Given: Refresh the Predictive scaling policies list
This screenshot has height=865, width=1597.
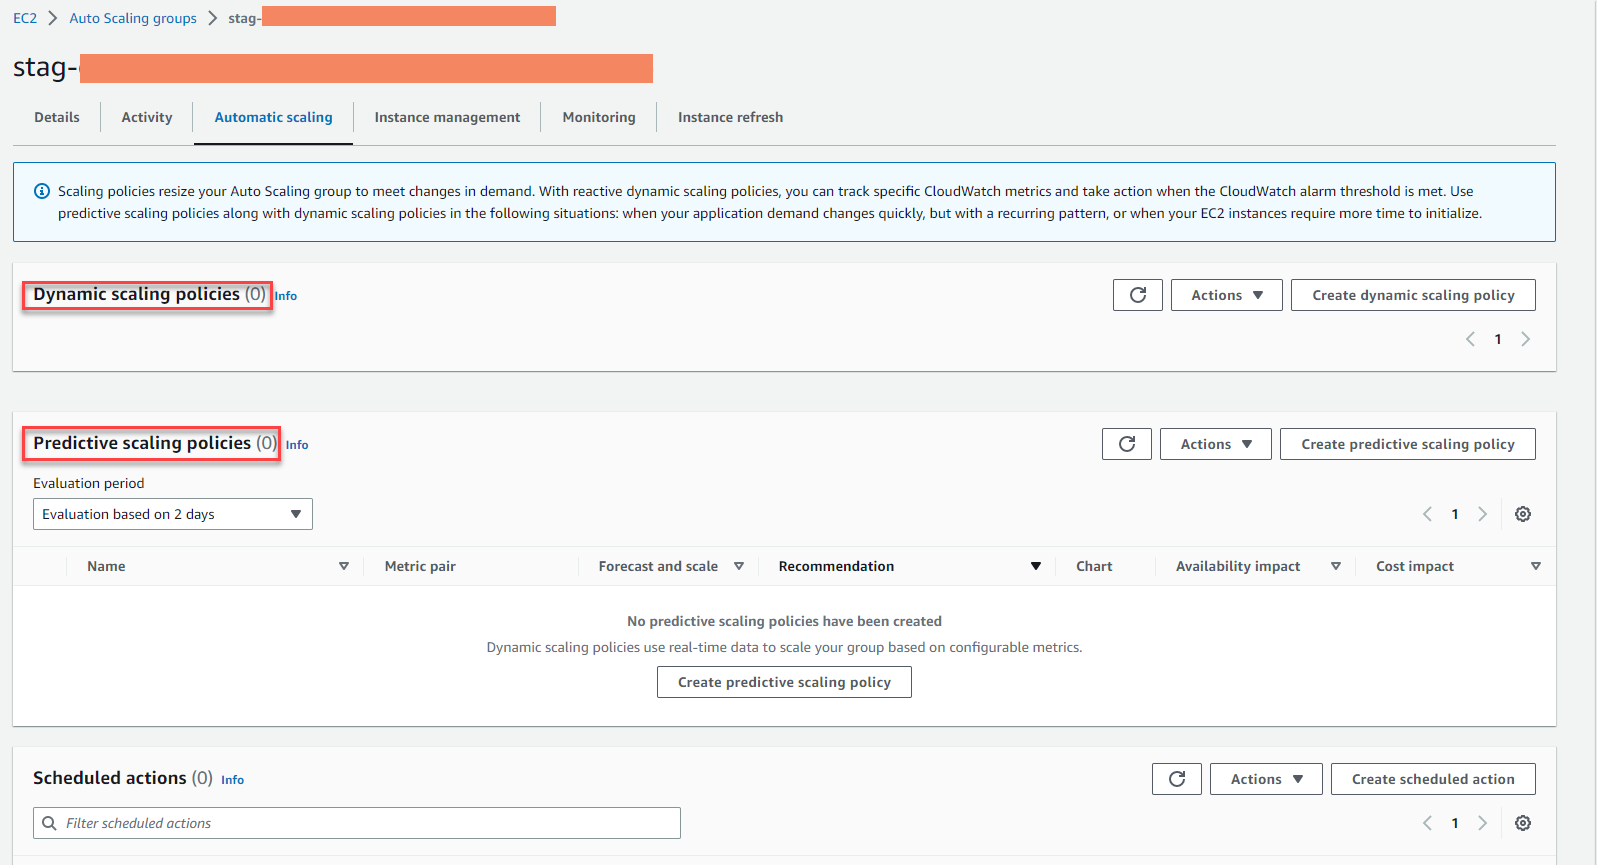Looking at the screenshot, I should click(x=1127, y=444).
